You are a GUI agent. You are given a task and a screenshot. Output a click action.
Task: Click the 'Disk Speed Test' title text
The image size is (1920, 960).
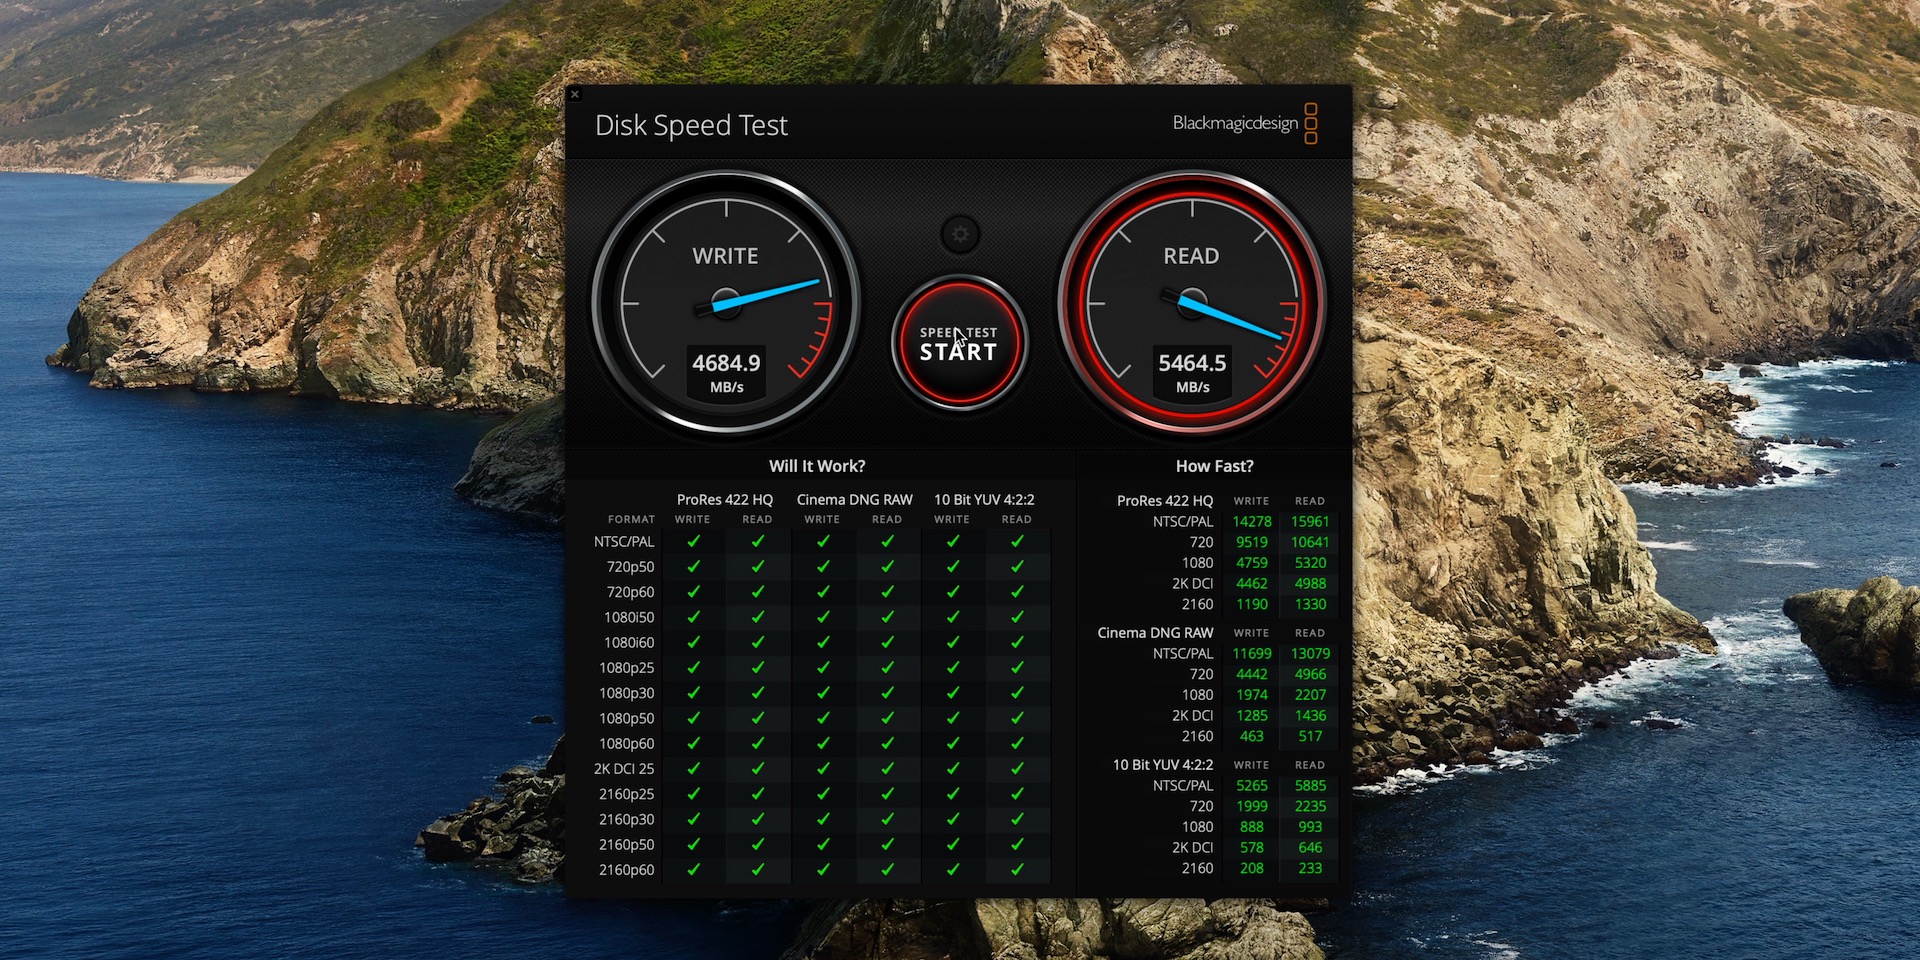691,125
